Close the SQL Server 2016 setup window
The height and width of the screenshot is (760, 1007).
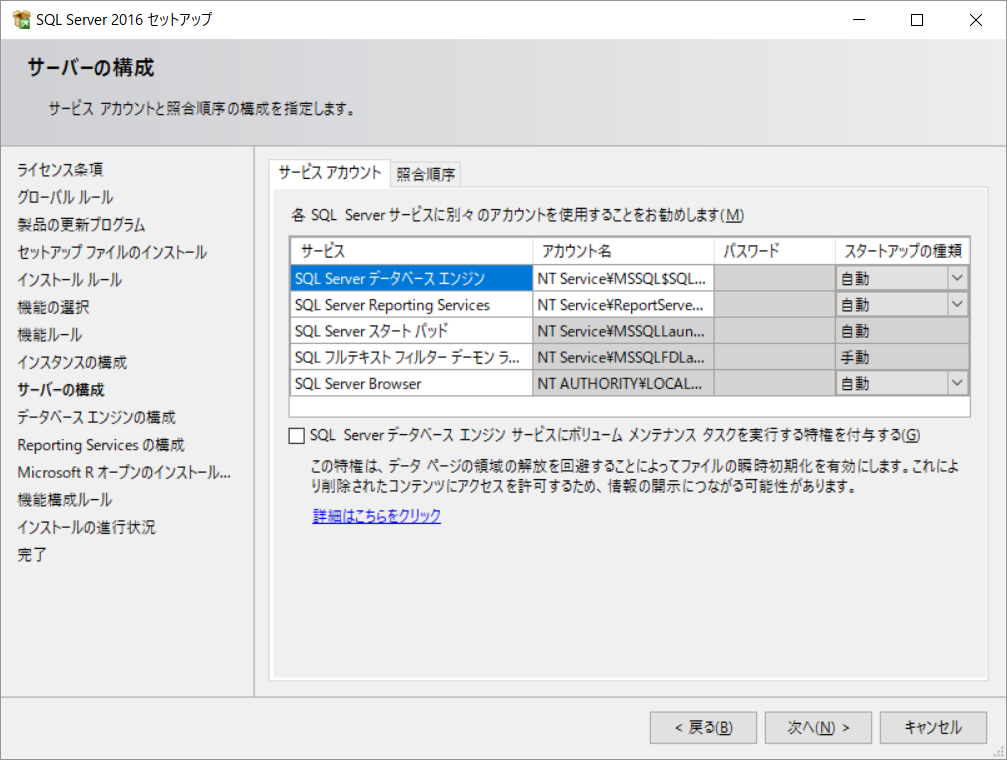click(976, 20)
